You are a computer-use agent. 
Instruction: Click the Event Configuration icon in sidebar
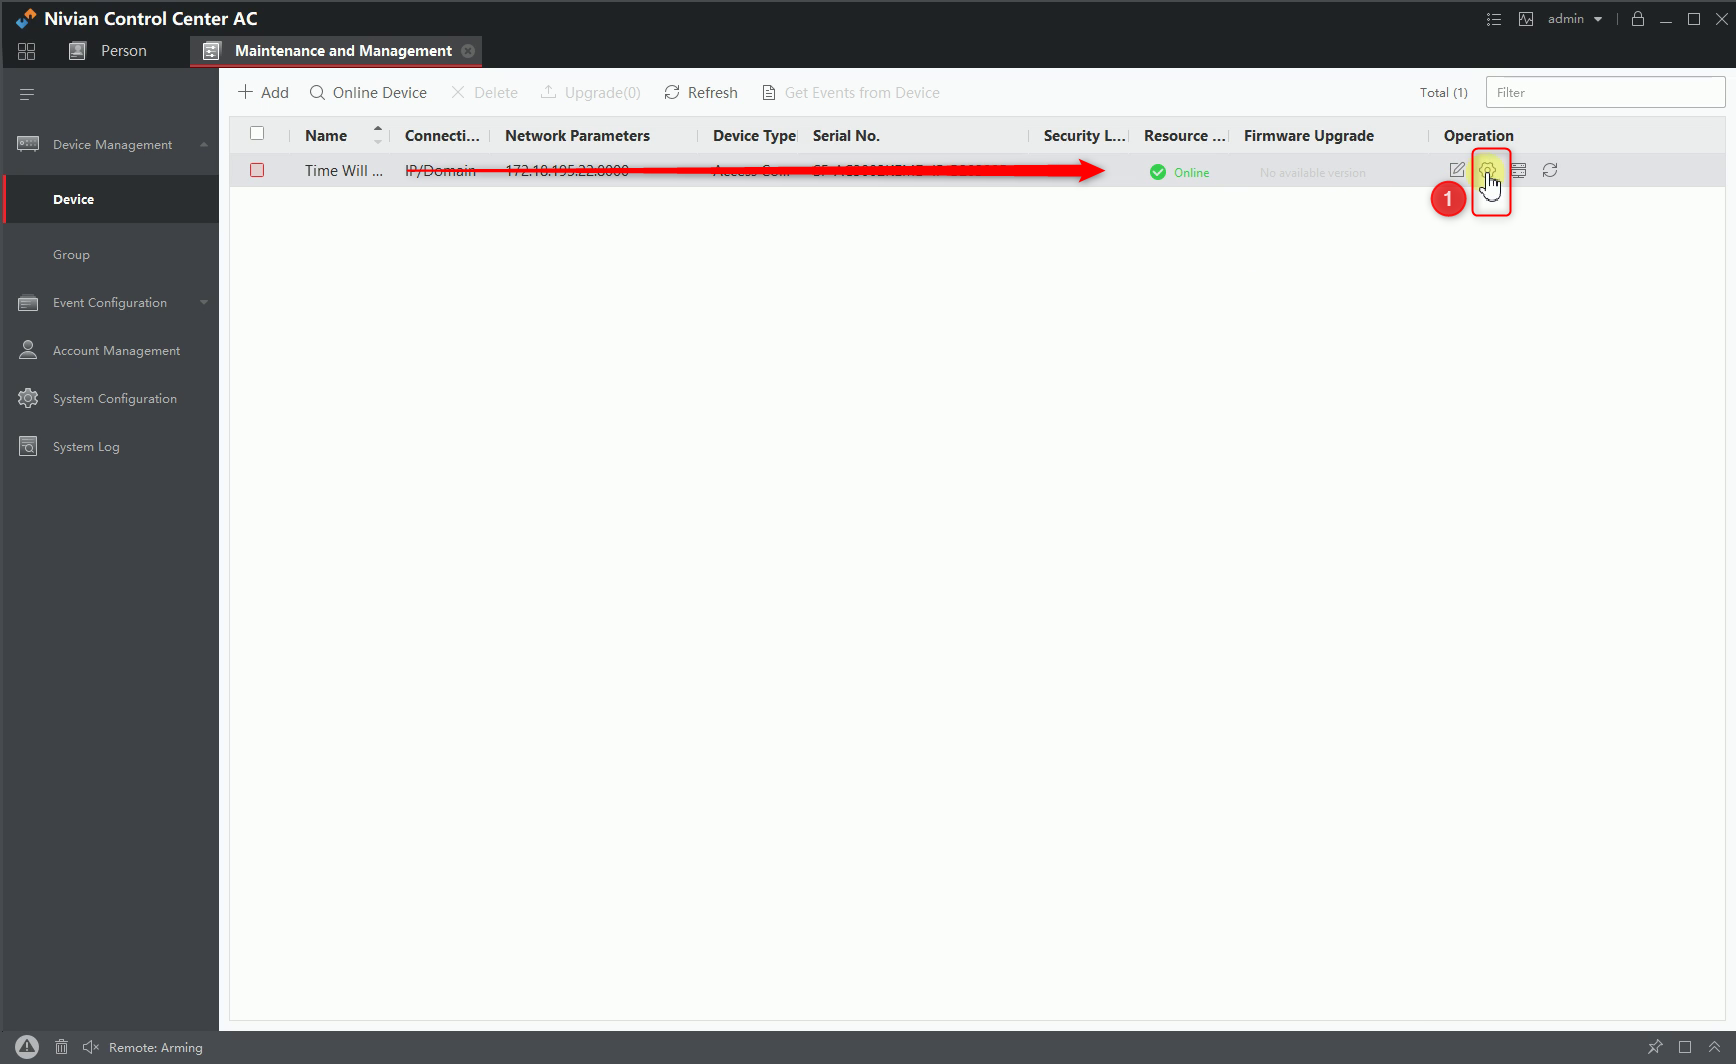[x=28, y=302]
